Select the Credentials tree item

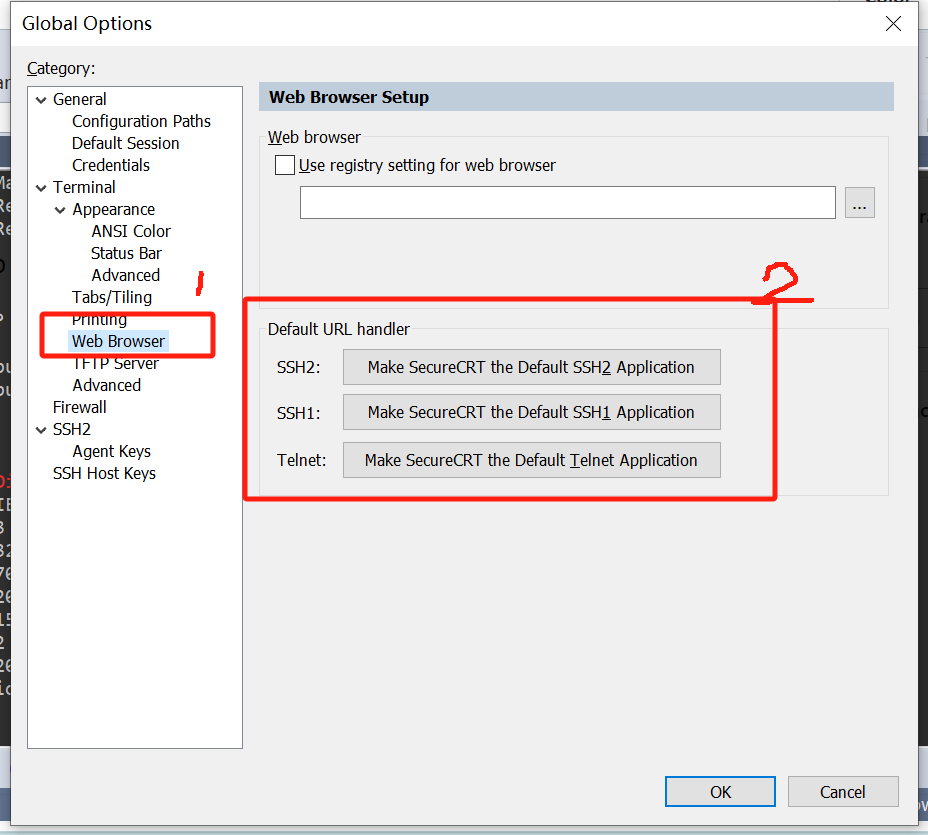tap(110, 165)
